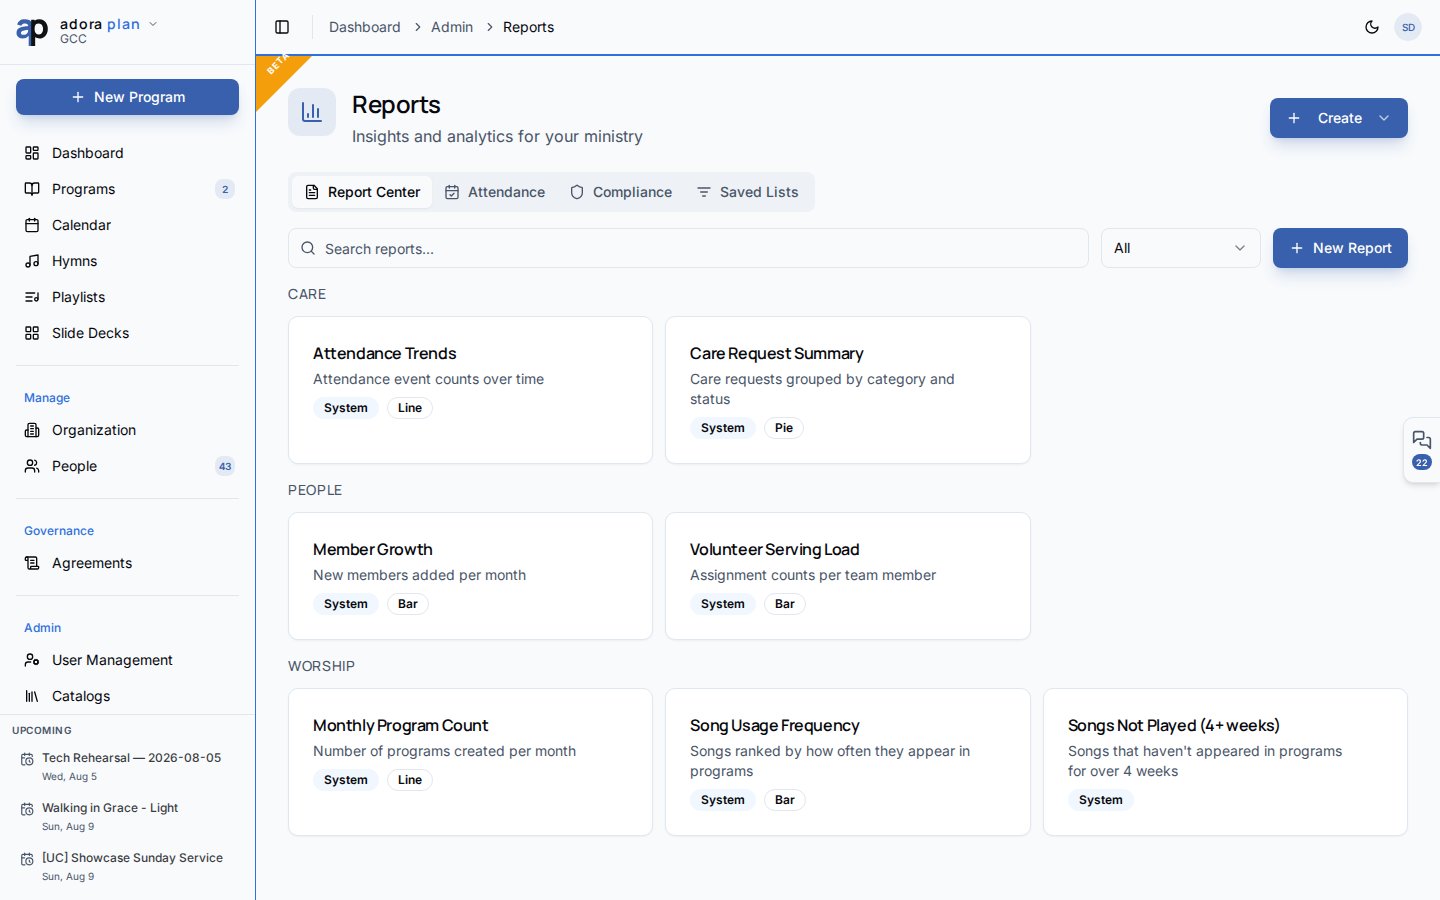Open Songs Not Played (4+ weeks) report
Image resolution: width=1440 pixels, height=900 pixels.
pos(1225,762)
